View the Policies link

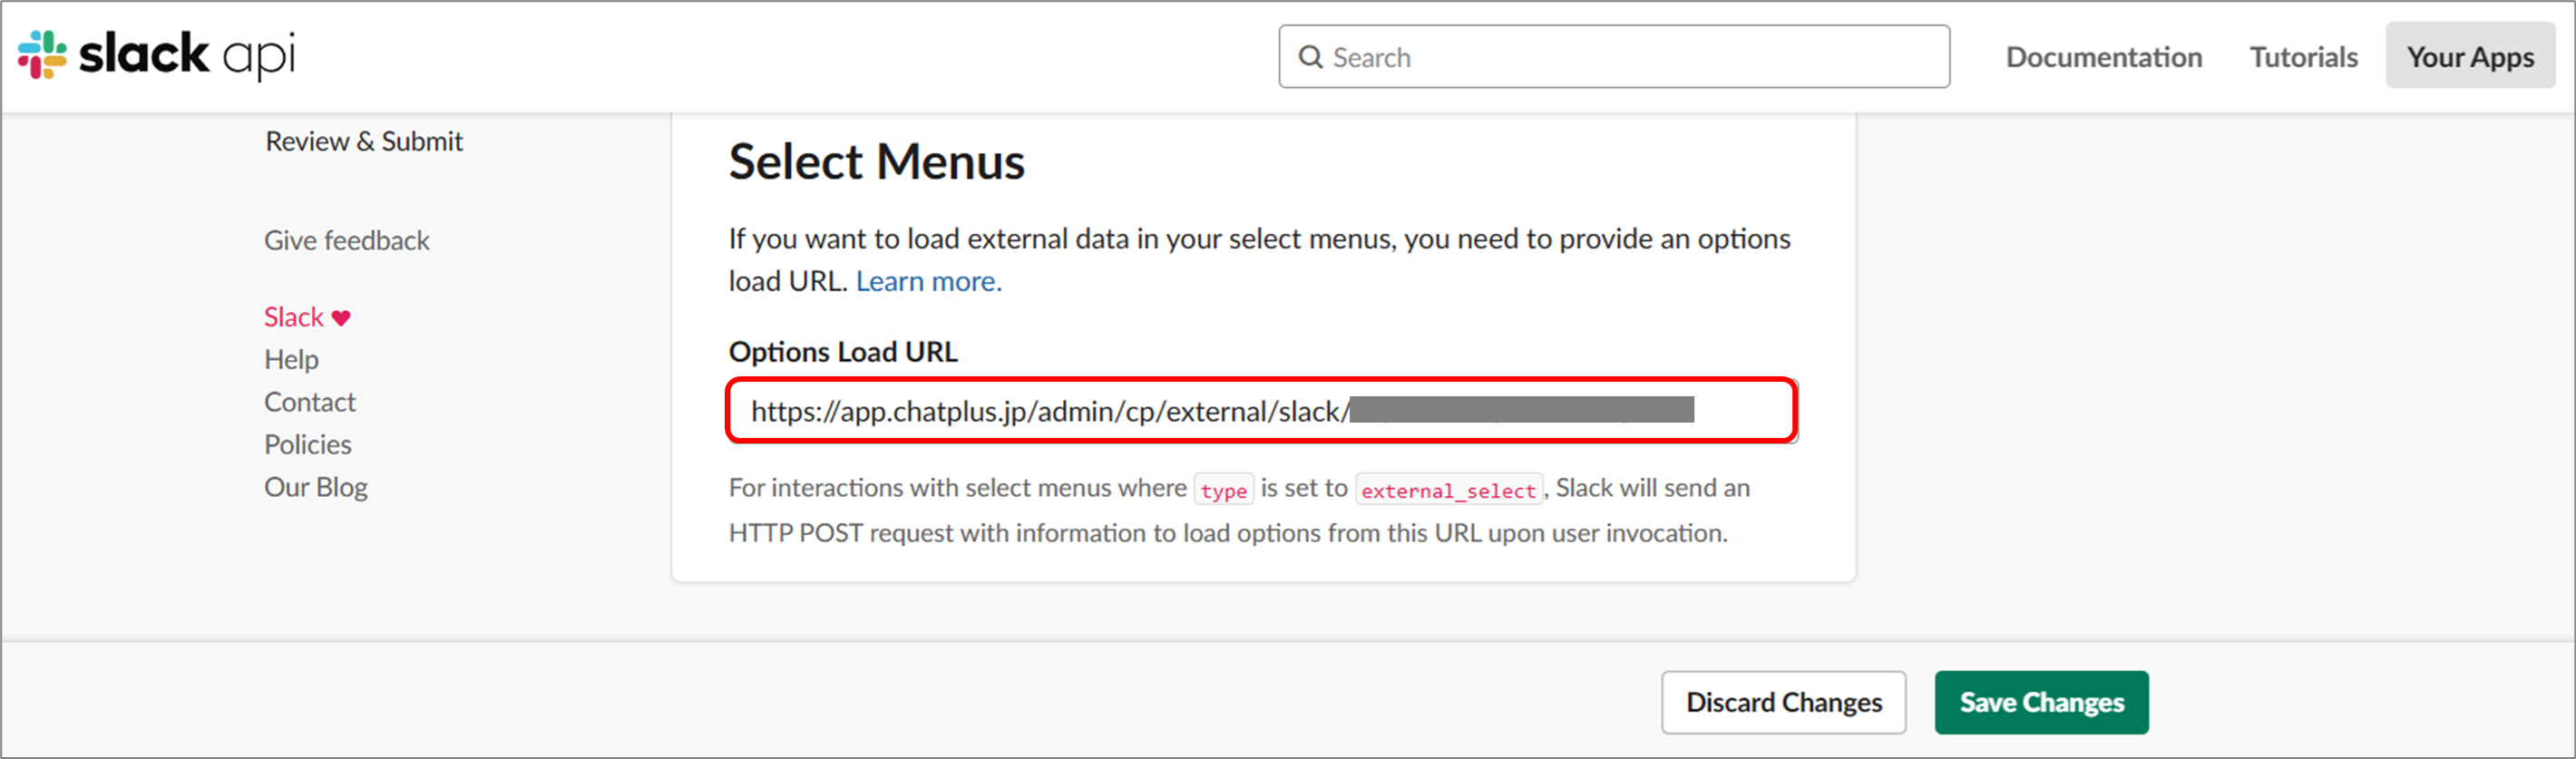click(308, 444)
